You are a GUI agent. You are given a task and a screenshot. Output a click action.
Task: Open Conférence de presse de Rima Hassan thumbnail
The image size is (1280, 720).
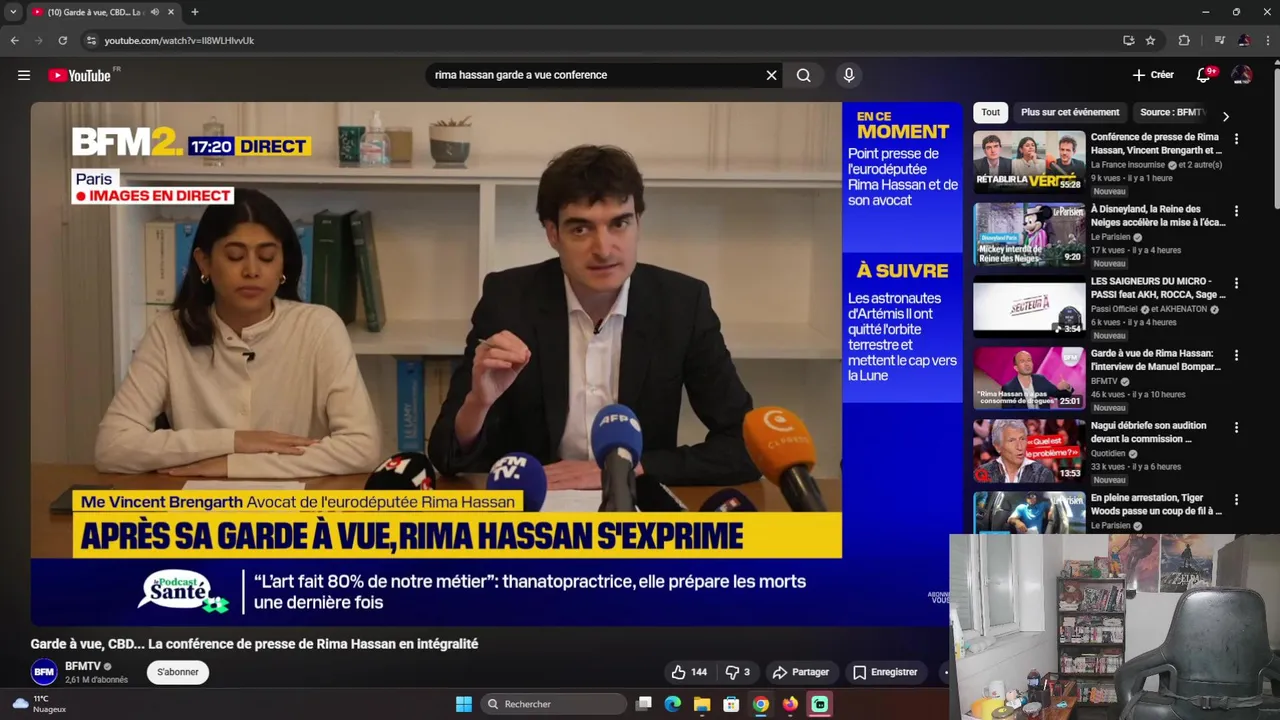1029,162
